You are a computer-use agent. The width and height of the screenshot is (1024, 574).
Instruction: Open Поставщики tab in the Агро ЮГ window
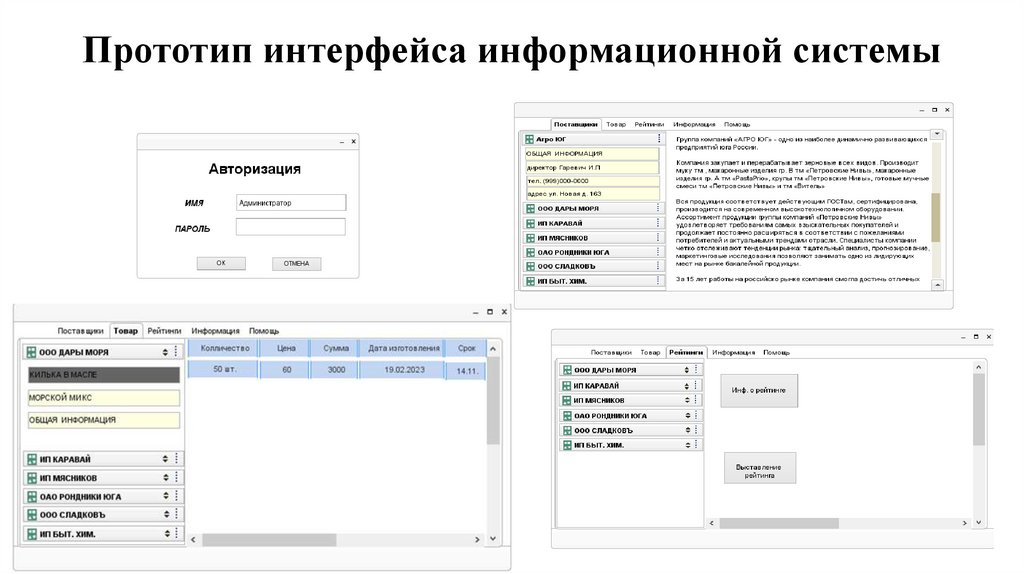[575, 124]
